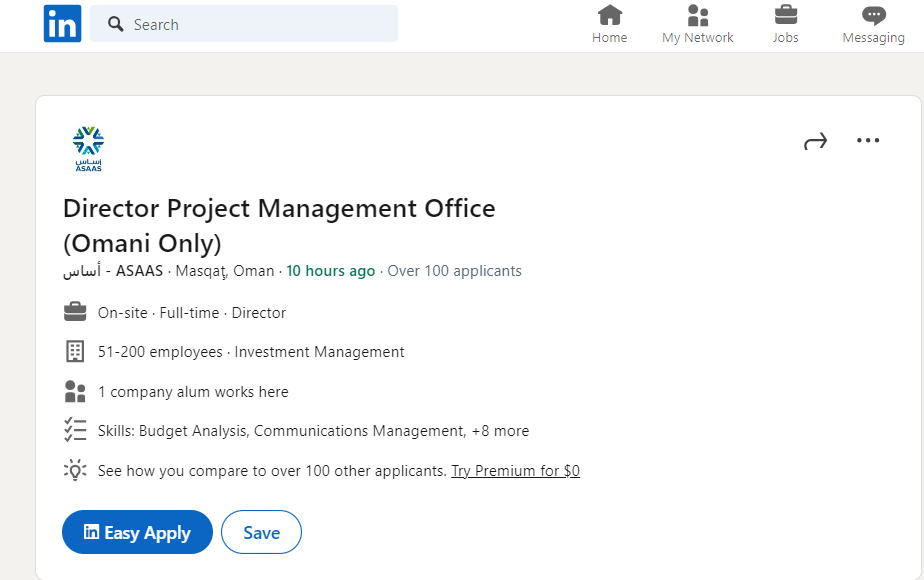
Task: Focus the Search input field
Action: coord(244,24)
